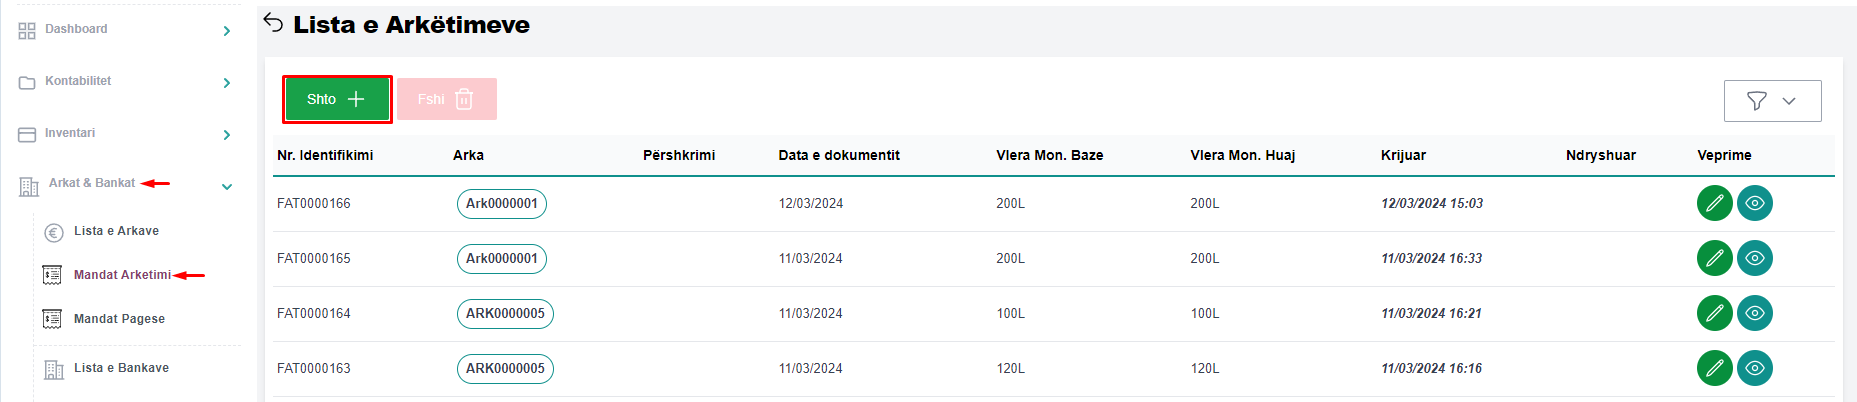This screenshot has width=1857, height=402.
Task: Expand the Dashboard menu chevron
Action: [x=227, y=31]
